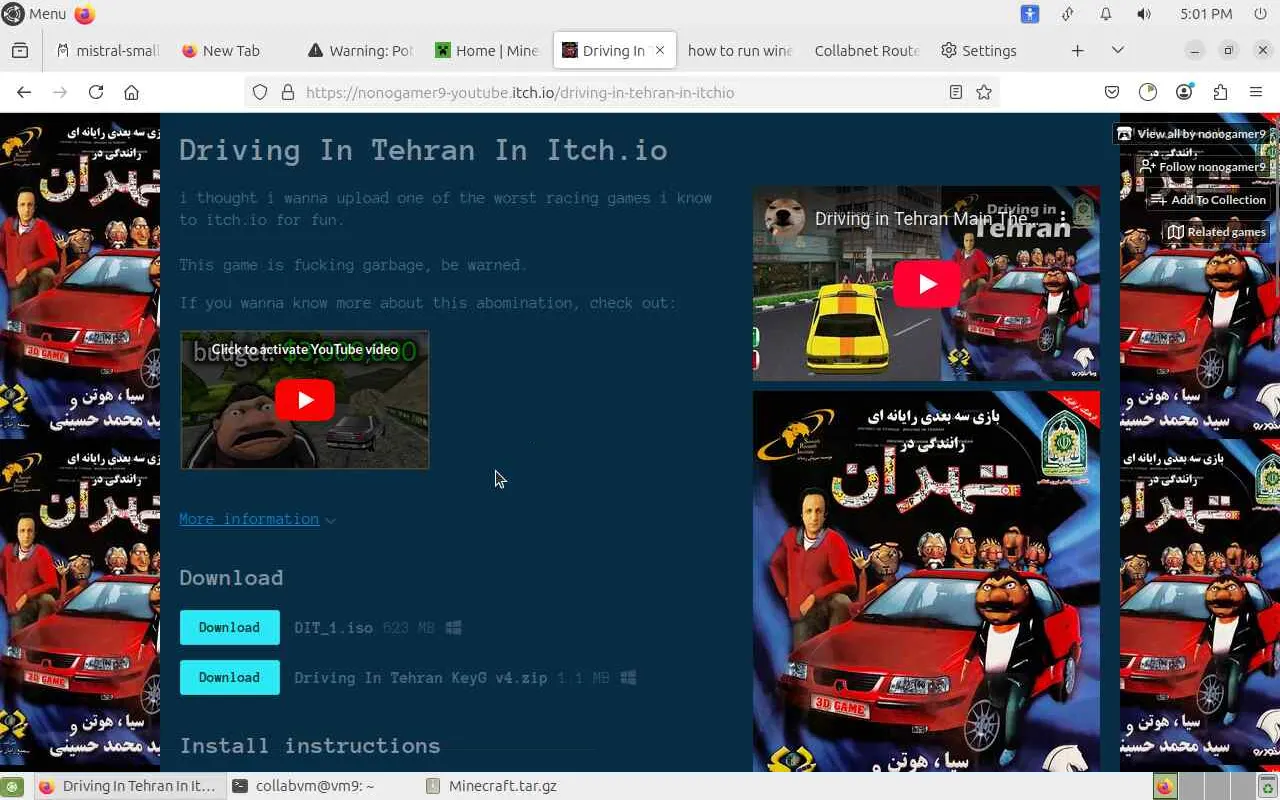The height and width of the screenshot is (800, 1280).
Task: Open the notifications bell in top panel
Action: coord(1106,14)
